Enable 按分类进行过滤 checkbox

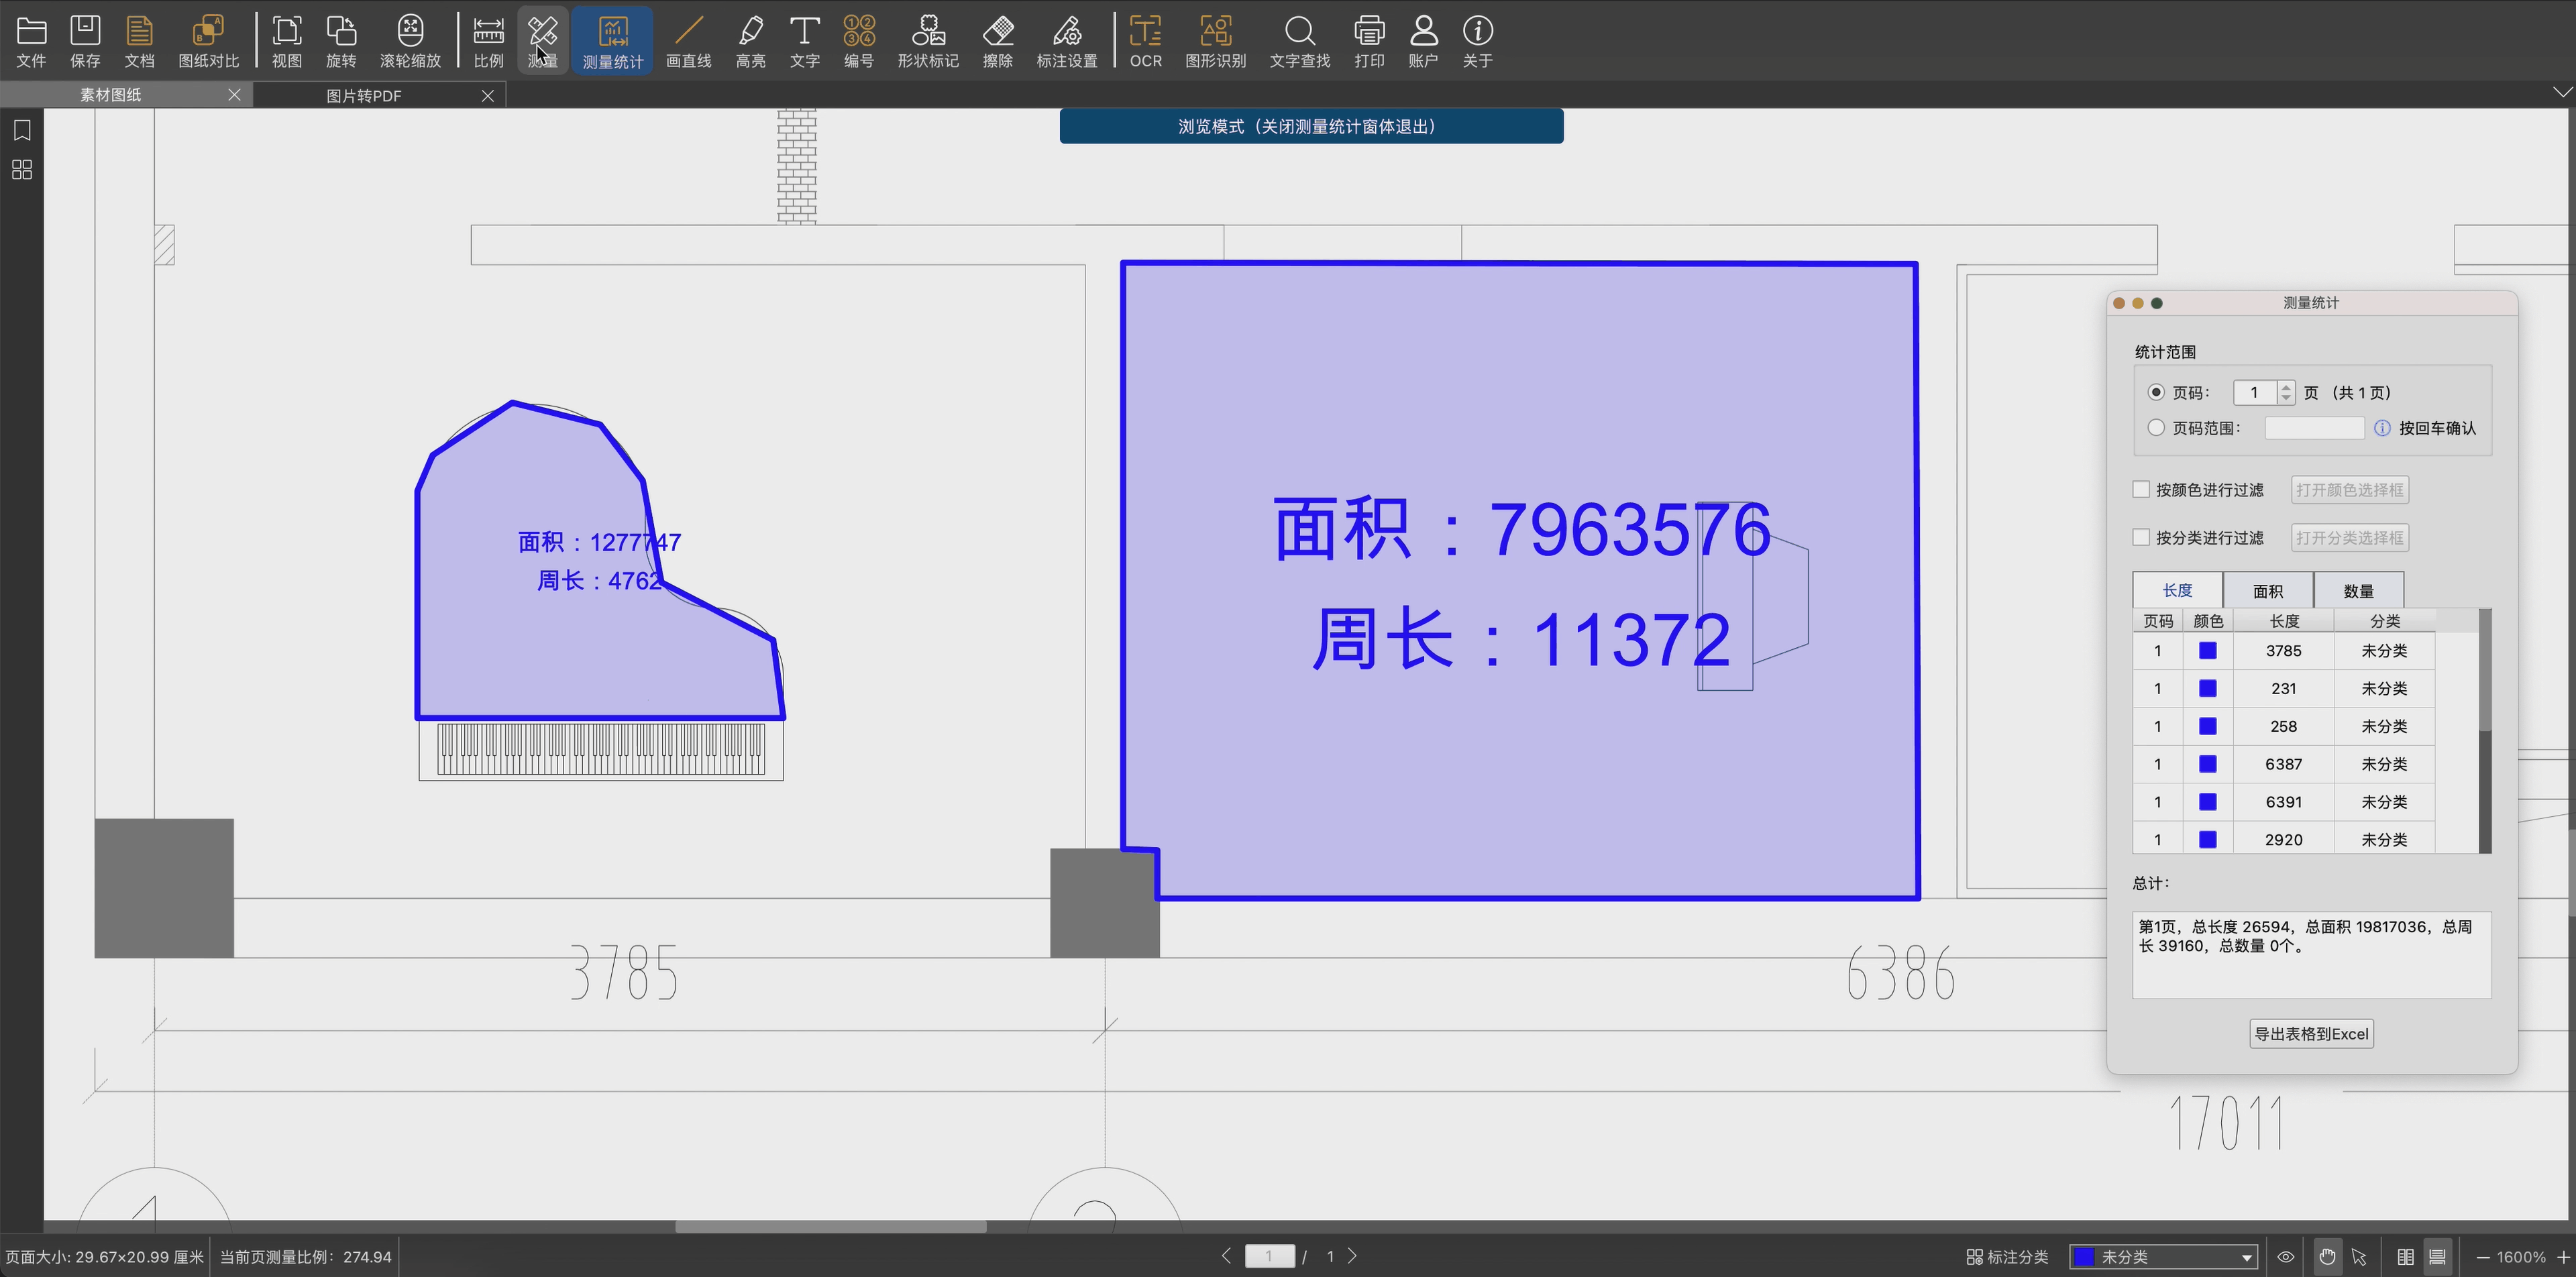coord(2141,538)
